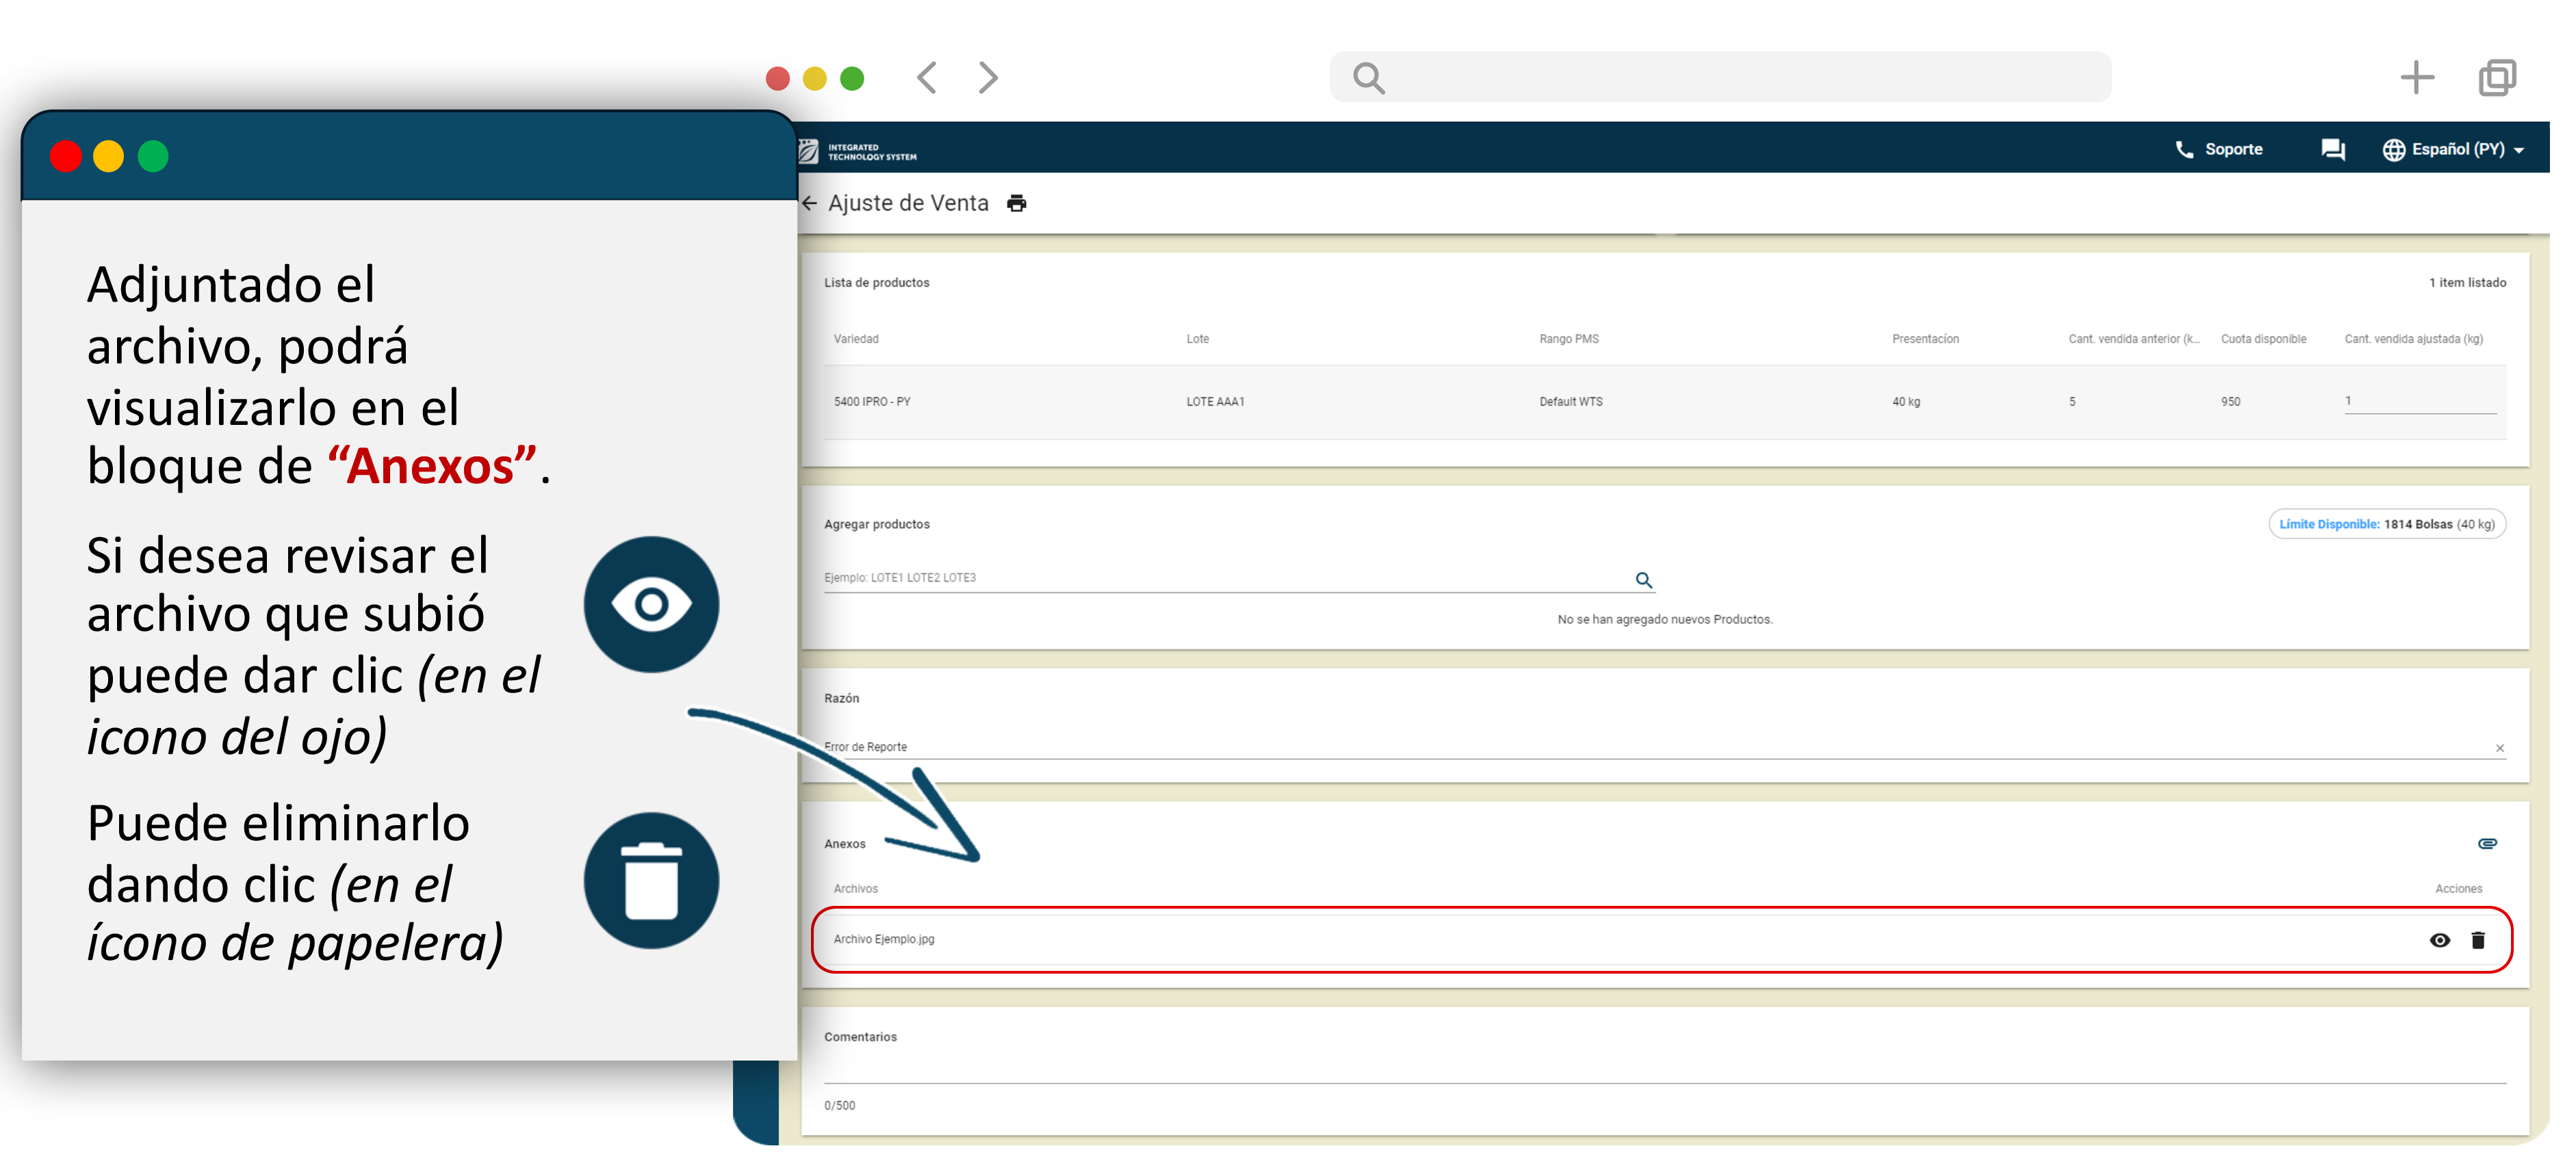The height and width of the screenshot is (1170, 2576).
Task: Click the back arrow next to Ajuste de Venta
Action: coord(810,203)
